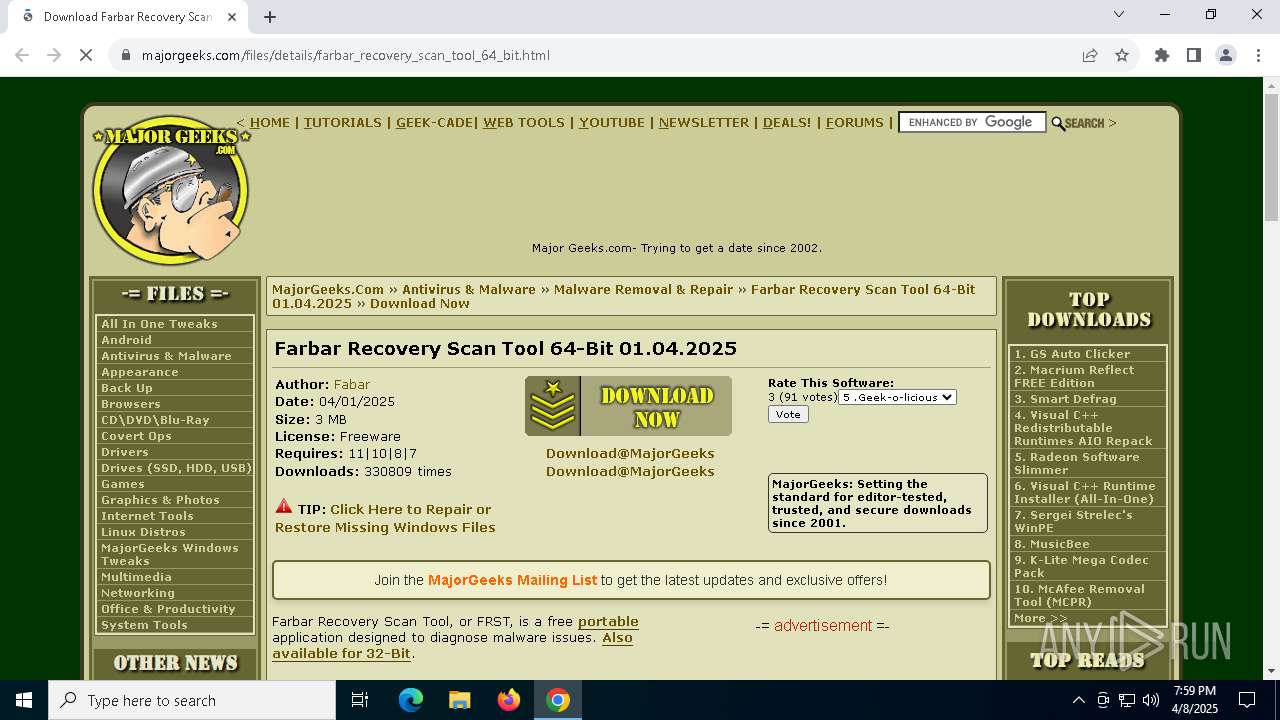Toggle Chrome side panel icon
The image size is (1280, 720).
click(x=1194, y=55)
